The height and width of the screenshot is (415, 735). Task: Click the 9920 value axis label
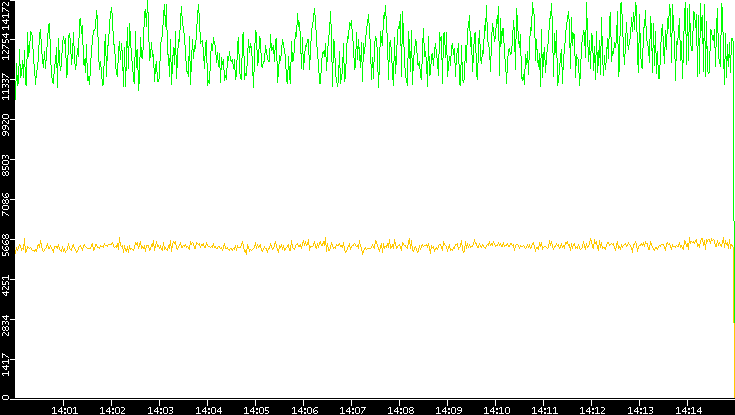[6, 126]
